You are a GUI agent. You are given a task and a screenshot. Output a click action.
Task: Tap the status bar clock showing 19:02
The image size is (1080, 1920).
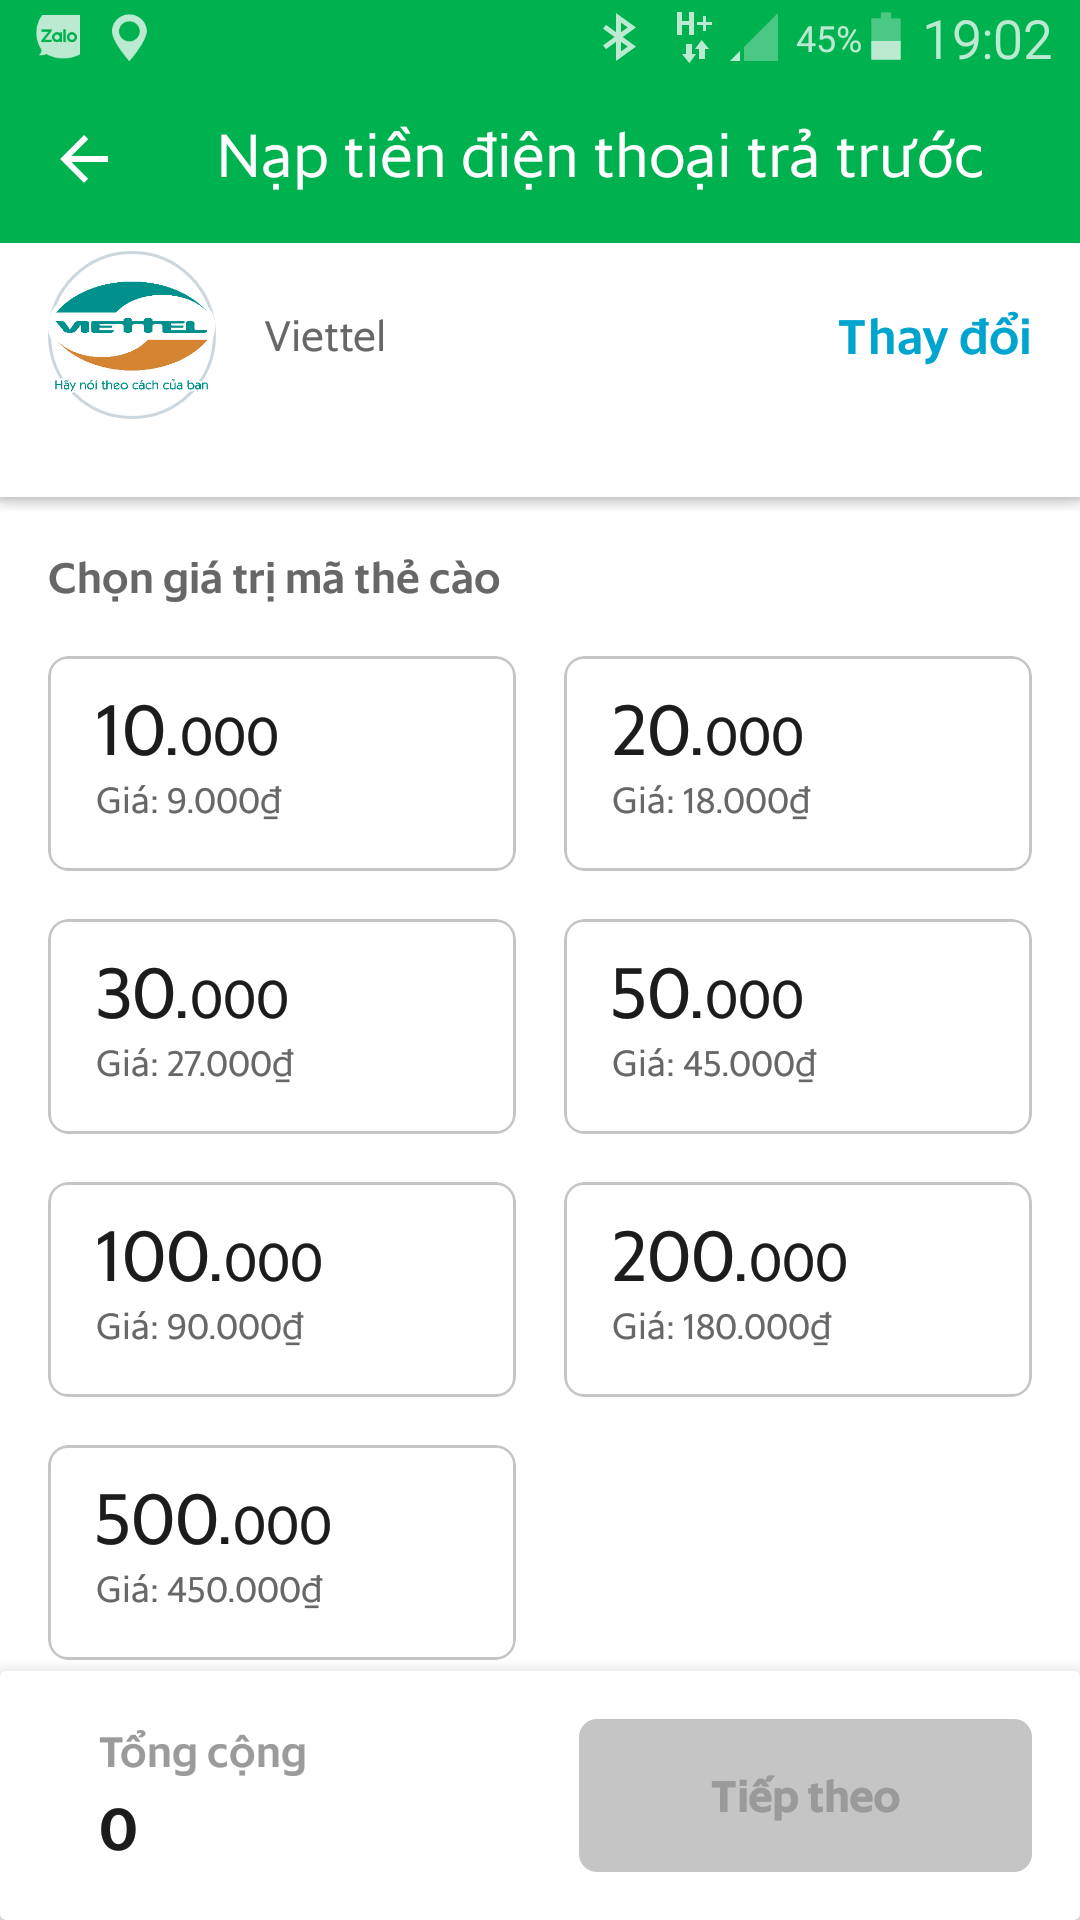point(987,40)
